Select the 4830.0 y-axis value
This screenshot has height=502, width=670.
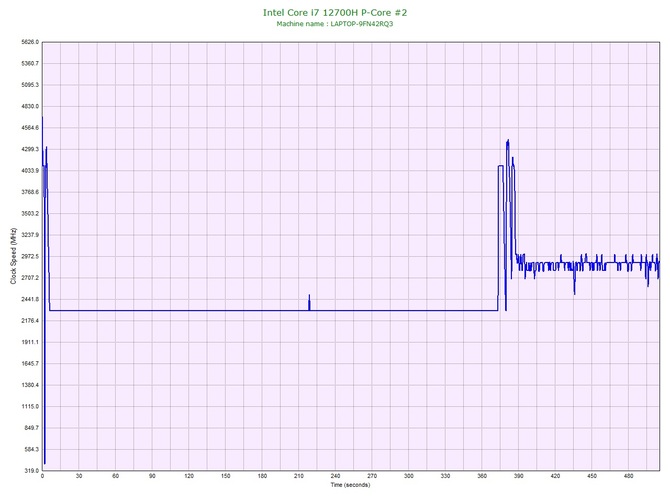[30, 106]
